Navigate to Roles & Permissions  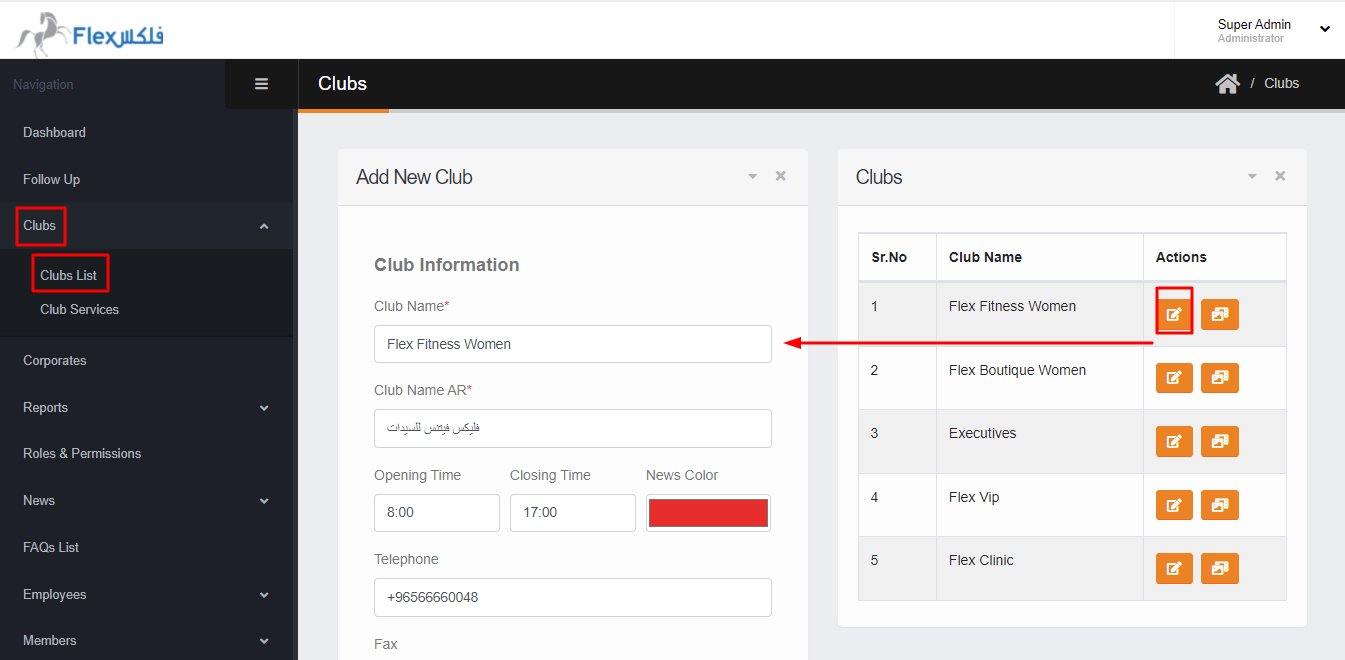click(82, 453)
